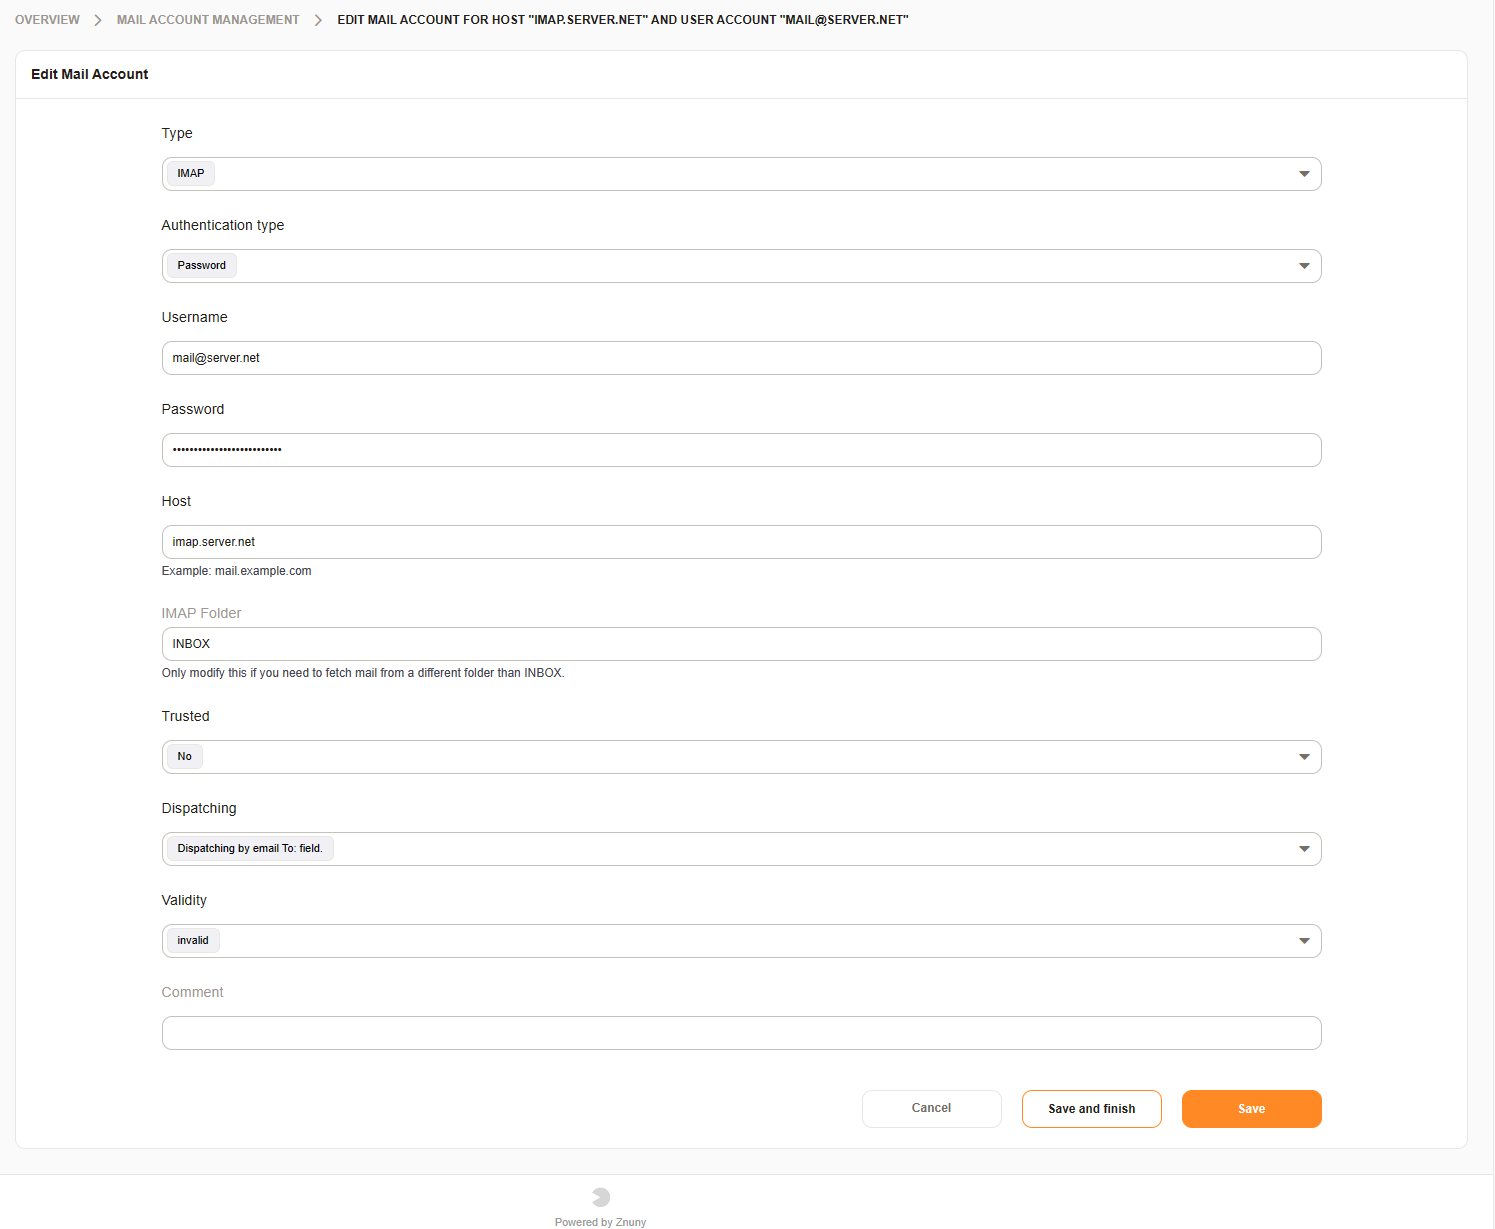Open the Validity dropdown showing invalid
This screenshot has width=1495, height=1229.
tap(740, 940)
